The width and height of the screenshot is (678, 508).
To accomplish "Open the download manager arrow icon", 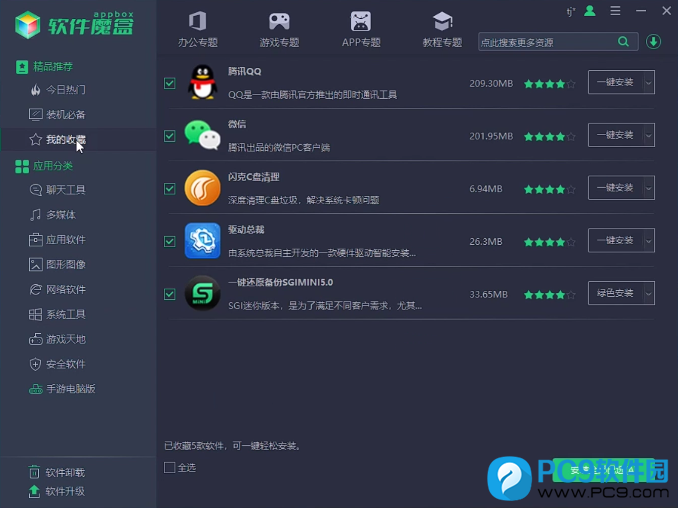I will coord(653,42).
